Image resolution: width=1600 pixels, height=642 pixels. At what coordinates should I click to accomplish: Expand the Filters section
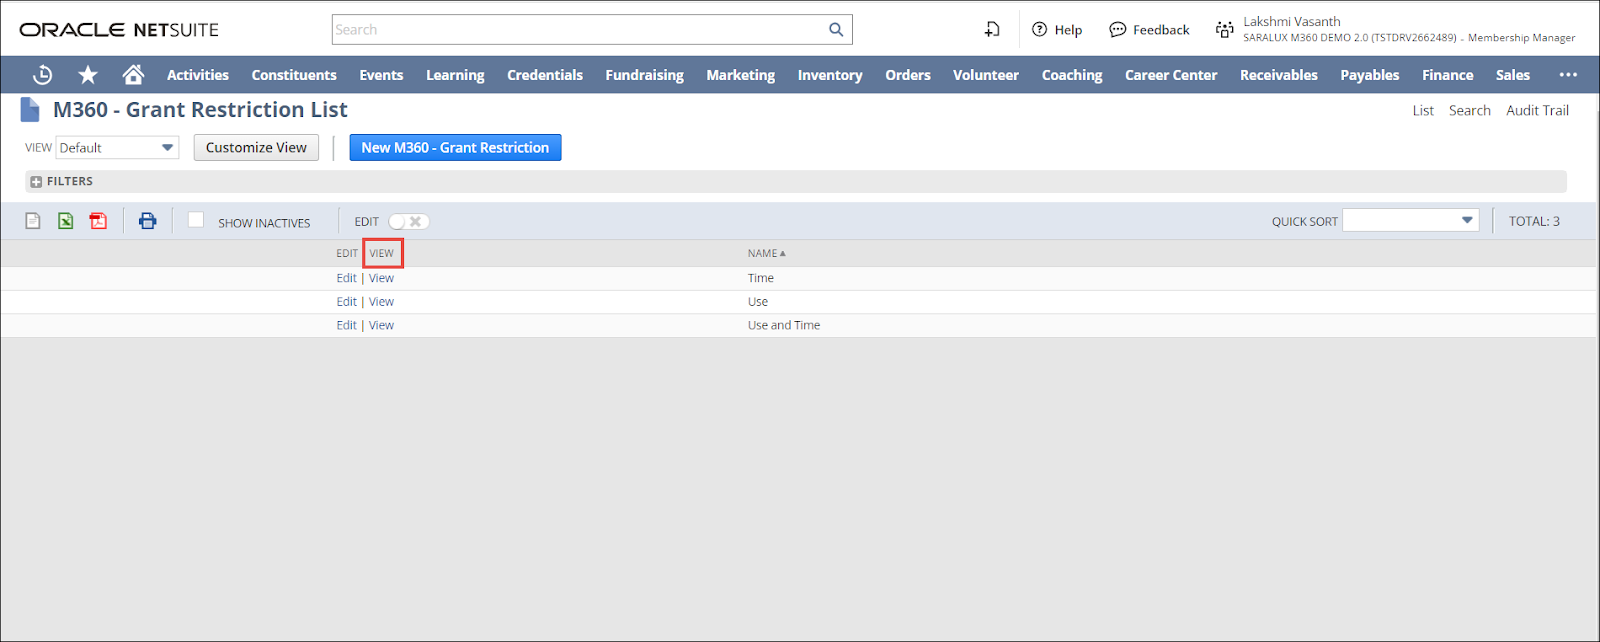pos(36,182)
